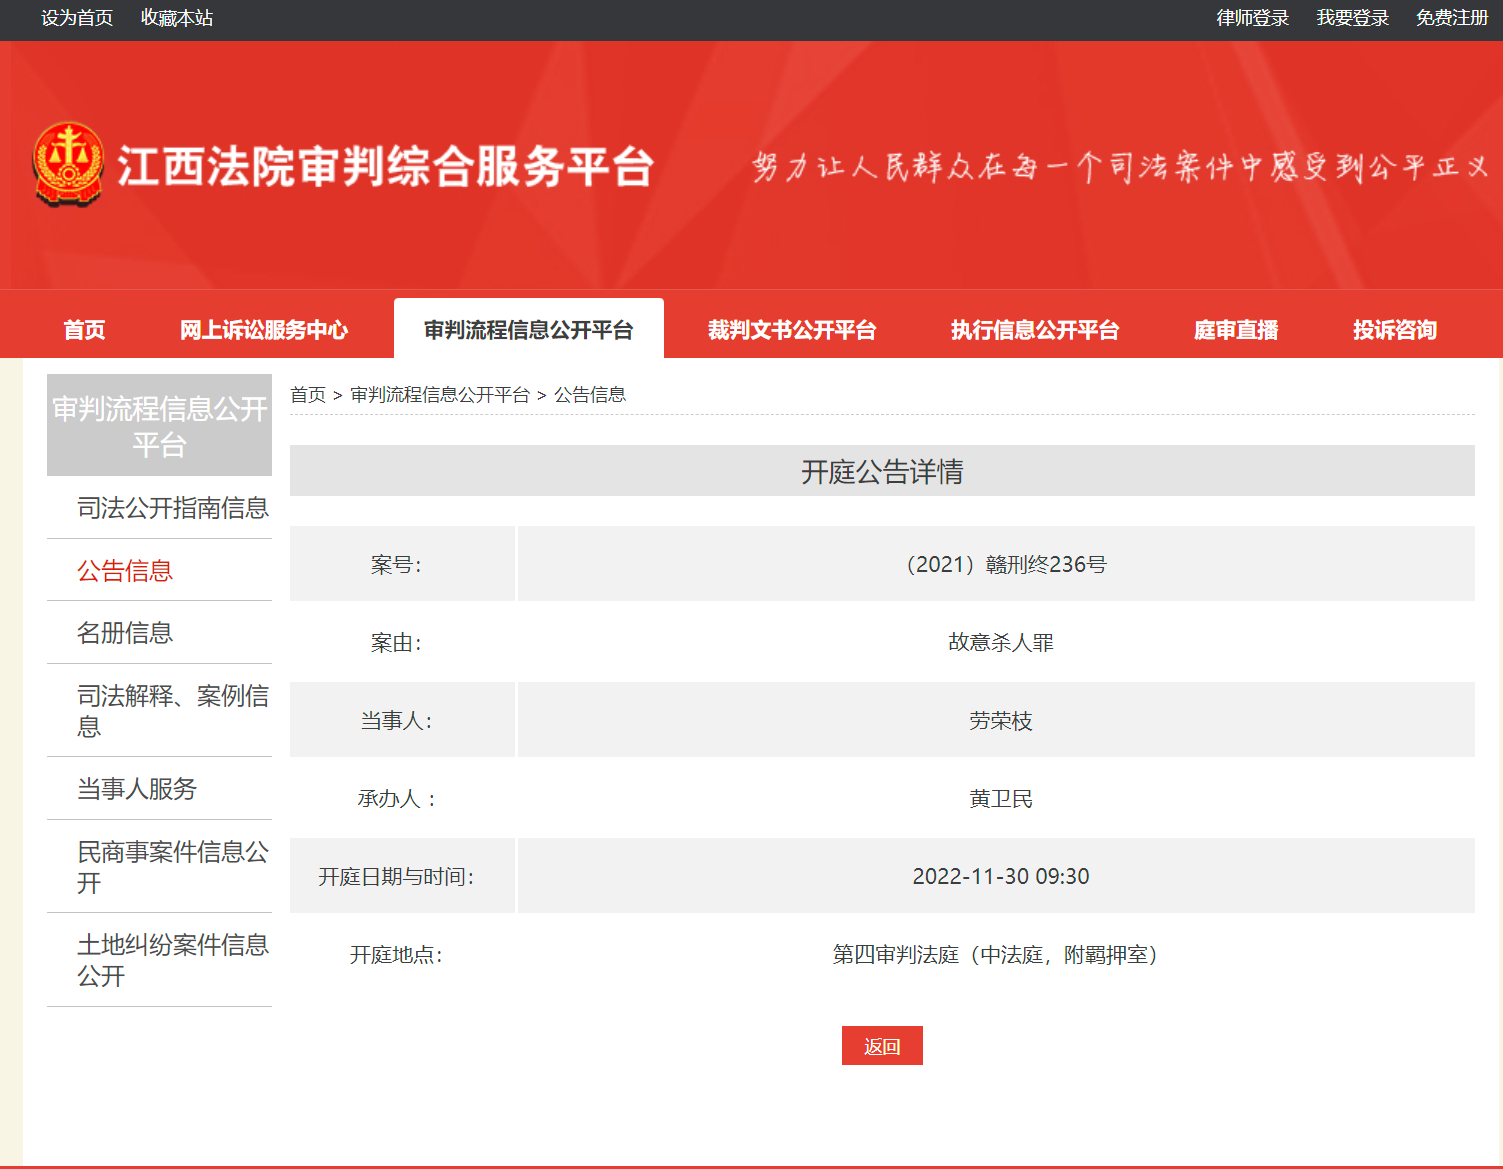This screenshot has width=1503, height=1169.
Task: Open 司法公开指南信息 in the sidebar
Action: [x=173, y=508]
